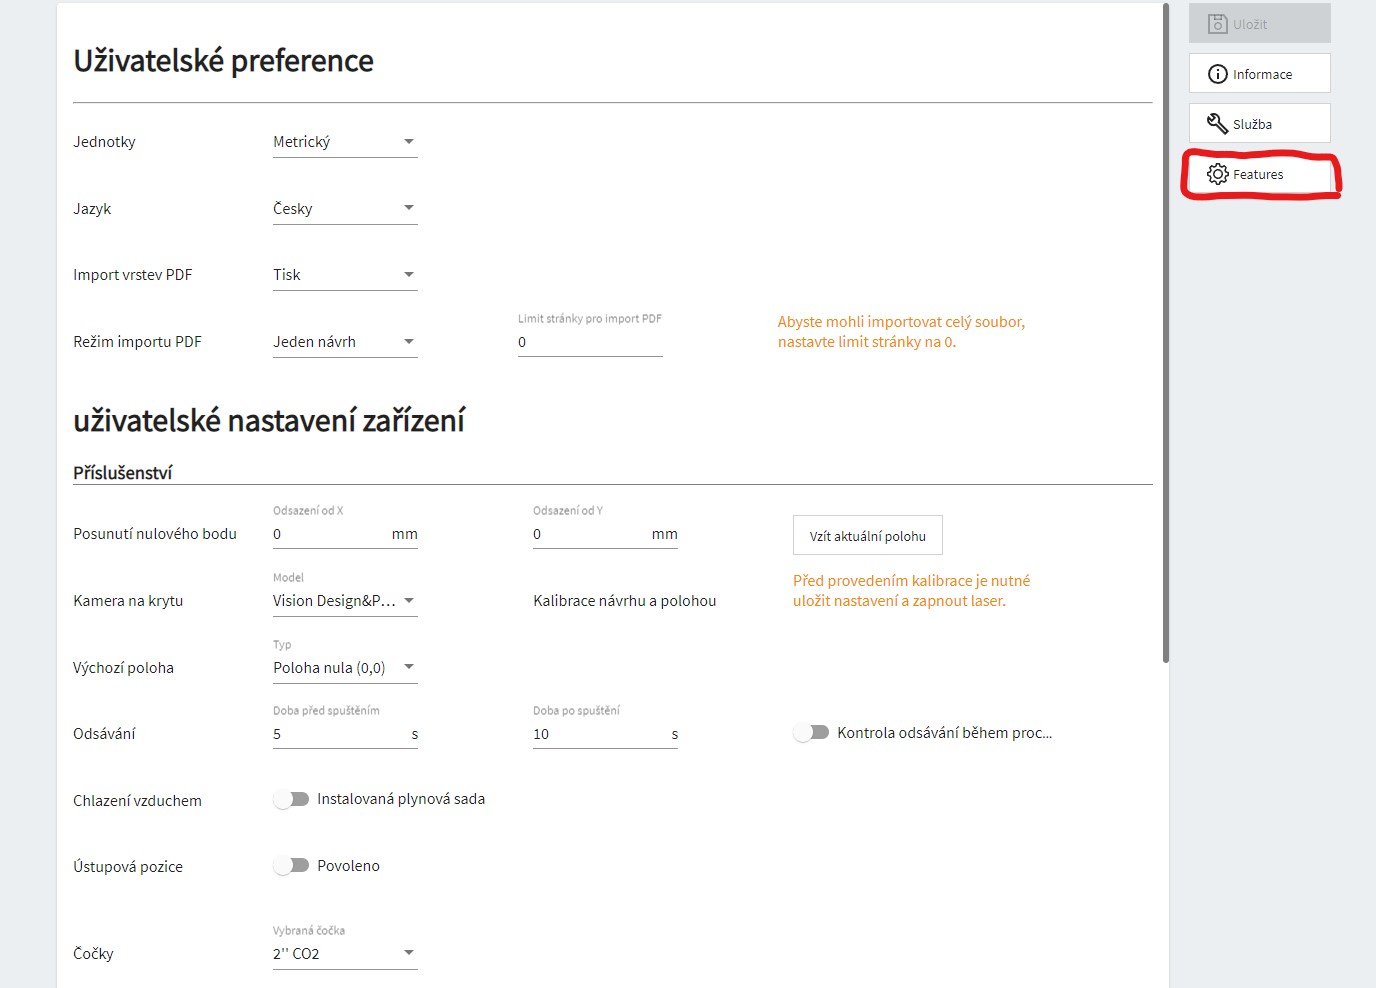1376x988 pixels.
Task: Click the Kalibrace návrhu a polohou link
Action: click(x=624, y=601)
